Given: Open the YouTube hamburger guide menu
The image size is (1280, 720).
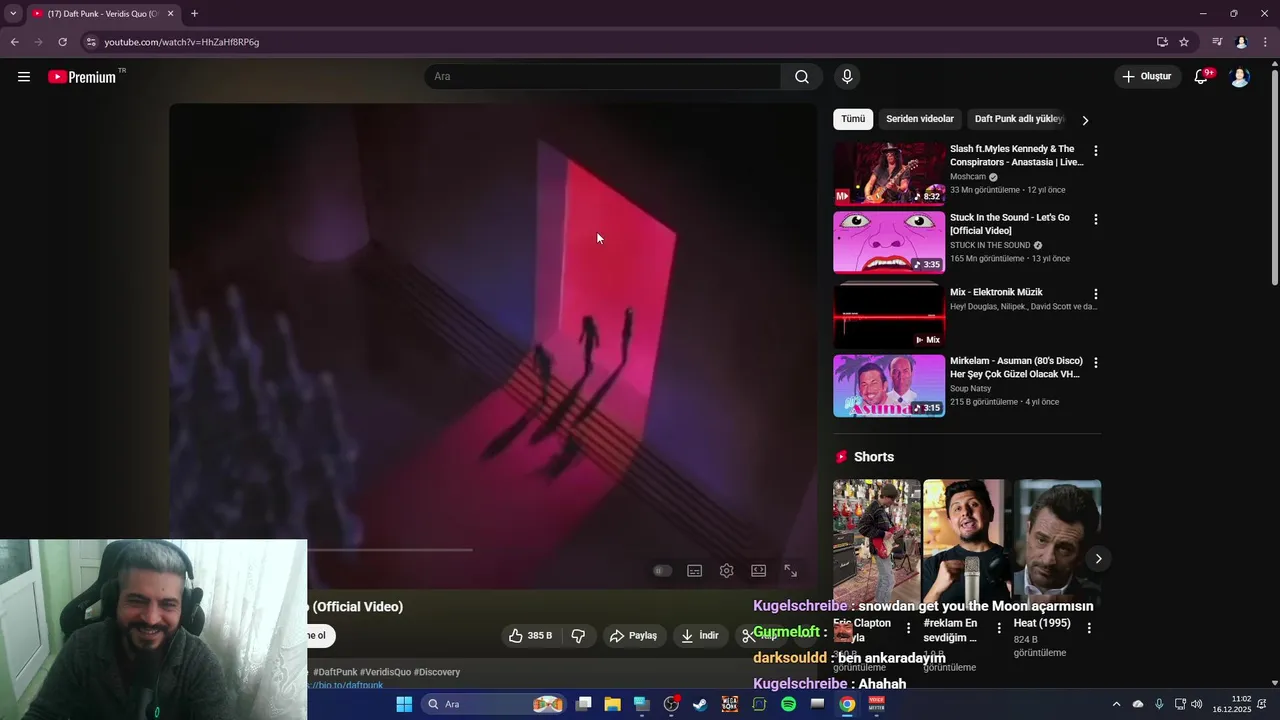Looking at the screenshot, I should tap(24, 77).
